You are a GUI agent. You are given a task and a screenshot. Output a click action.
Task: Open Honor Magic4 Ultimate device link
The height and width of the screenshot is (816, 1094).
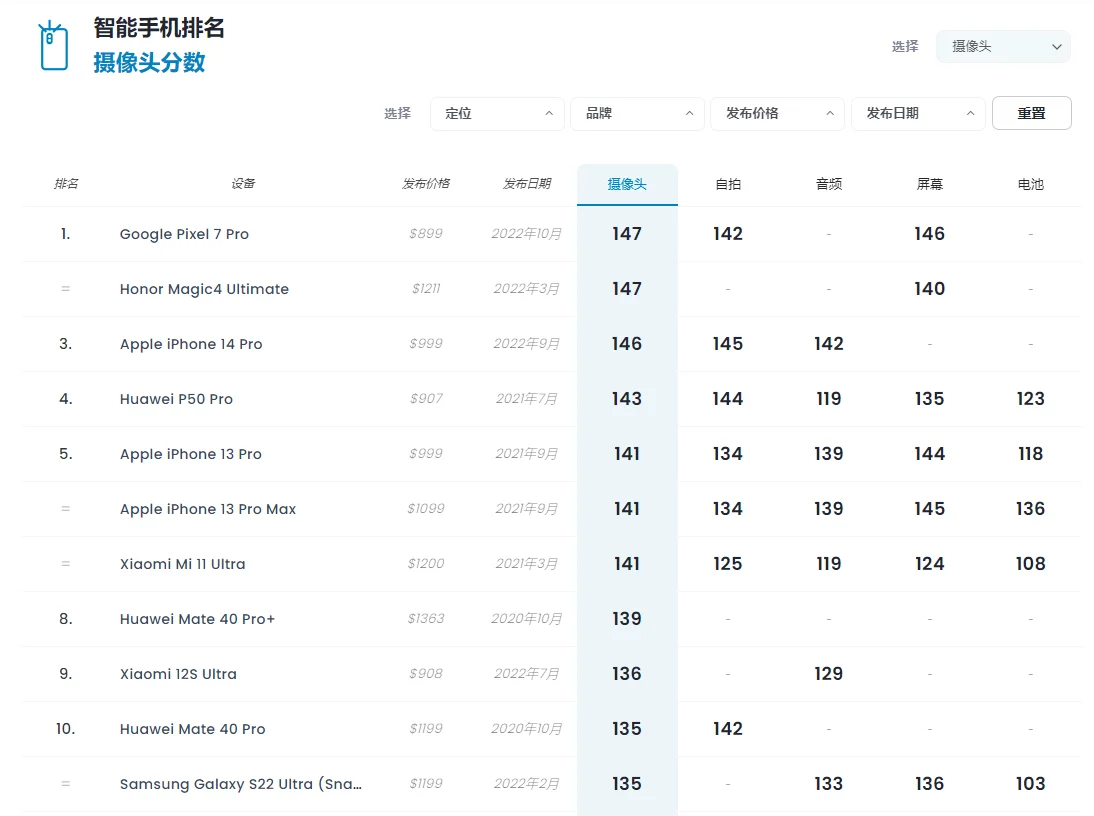[x=204, y=289]
